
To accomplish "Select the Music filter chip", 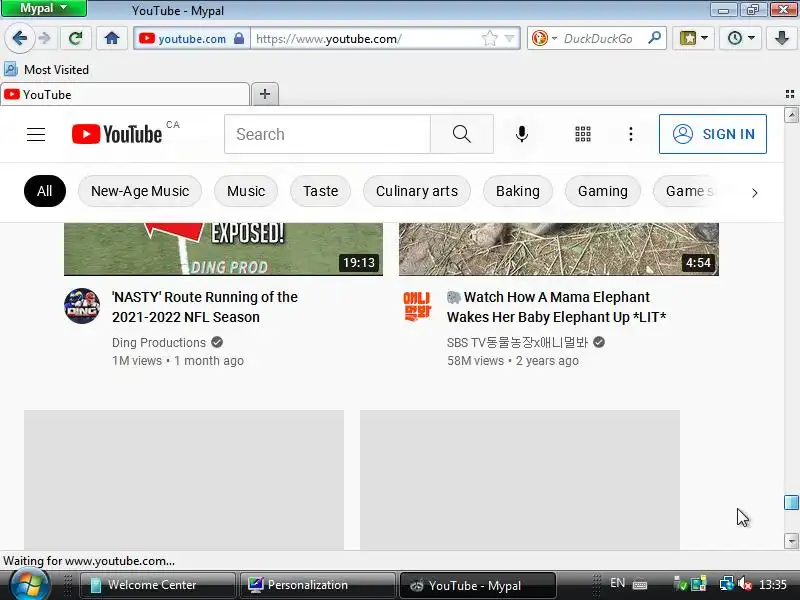I will (246, 191).
